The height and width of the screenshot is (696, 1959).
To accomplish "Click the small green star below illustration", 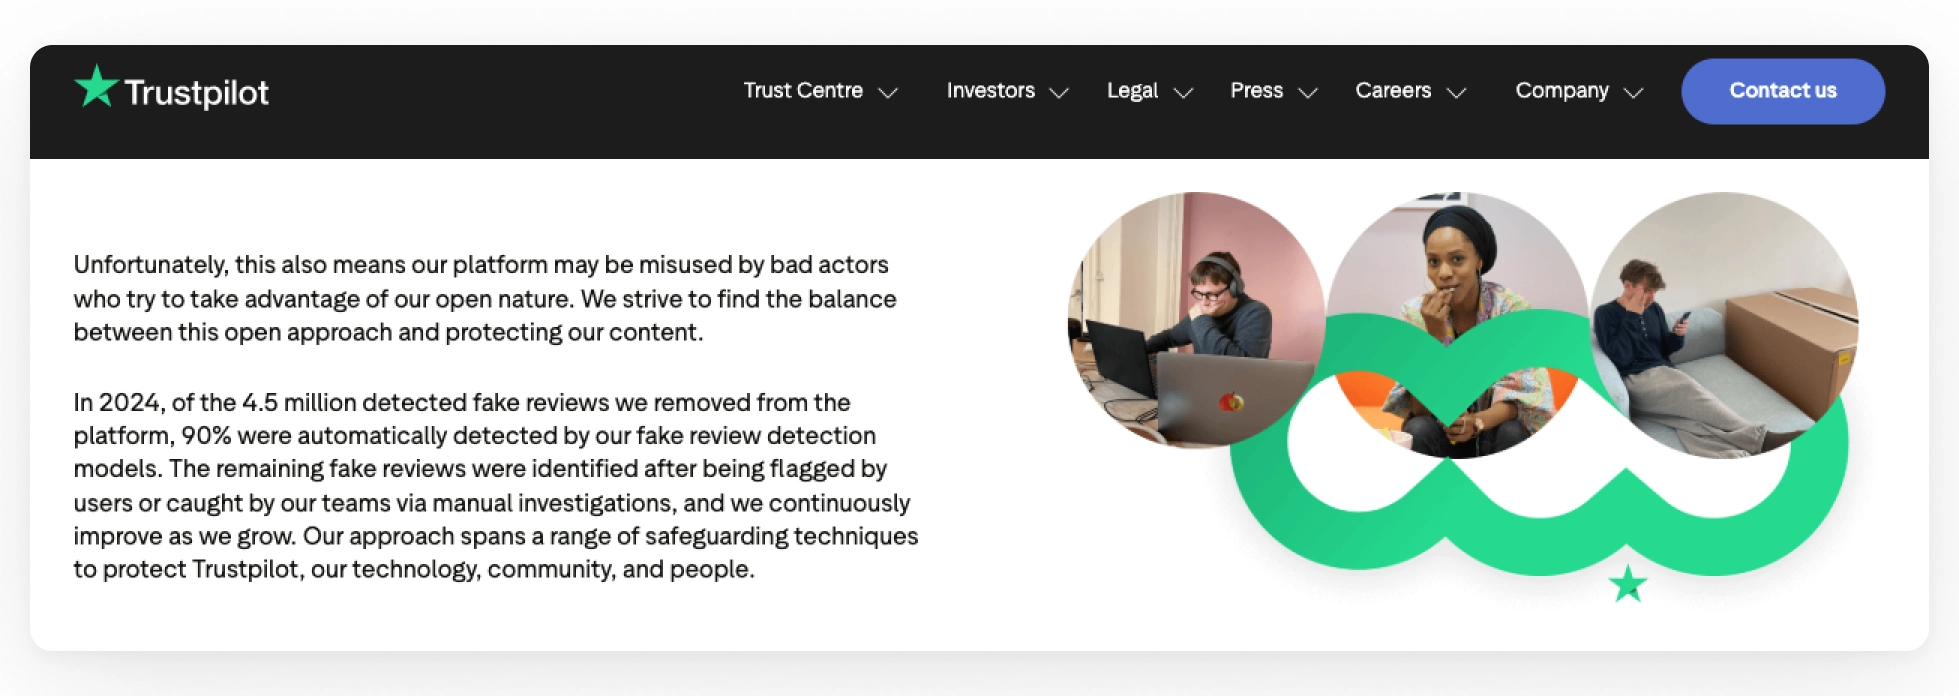I will click(x=1628, y=584).
